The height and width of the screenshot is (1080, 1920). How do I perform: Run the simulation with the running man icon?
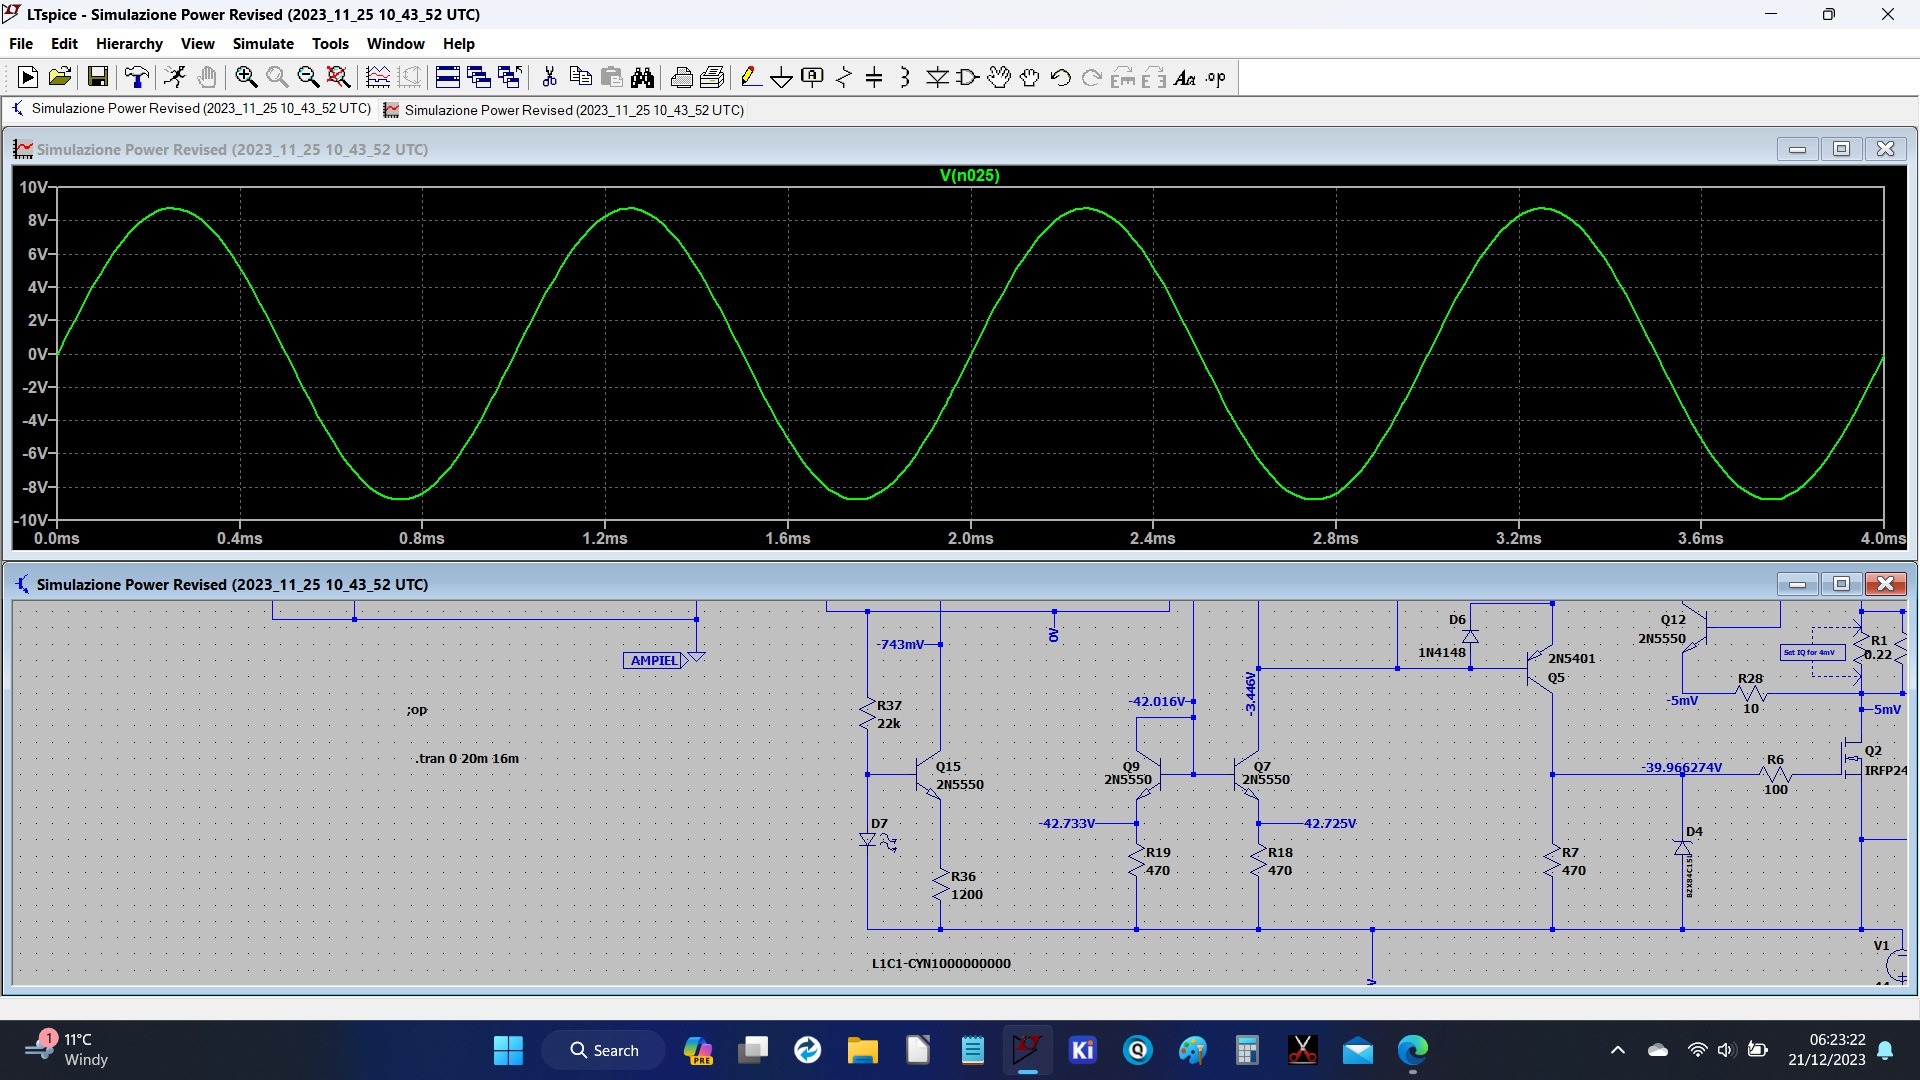pos(175,77)
